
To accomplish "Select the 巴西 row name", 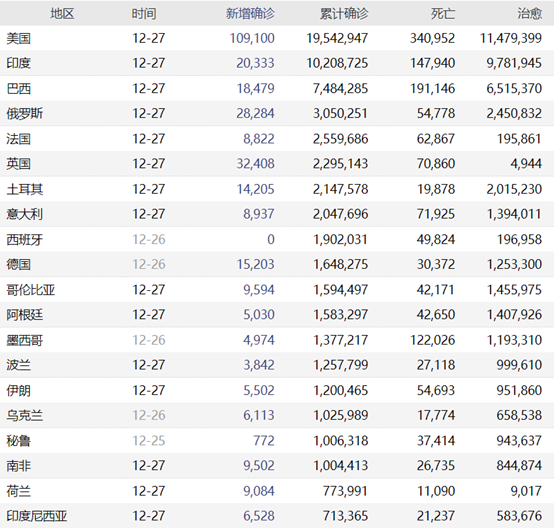I will 18,88.
